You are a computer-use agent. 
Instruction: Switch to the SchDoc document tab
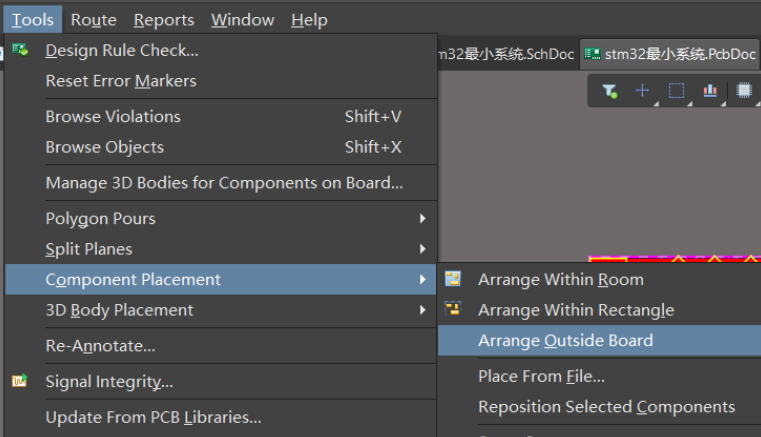(507, 54)
